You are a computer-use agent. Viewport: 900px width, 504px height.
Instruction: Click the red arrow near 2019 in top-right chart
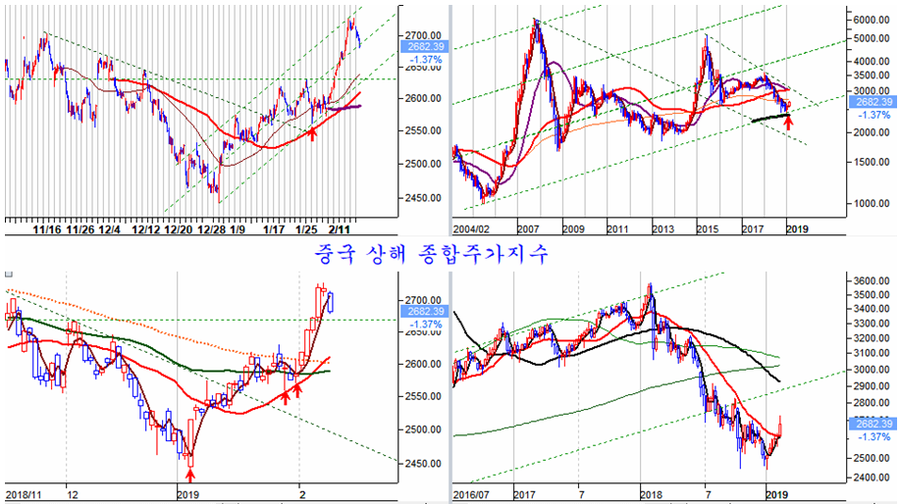pos(788,122)
